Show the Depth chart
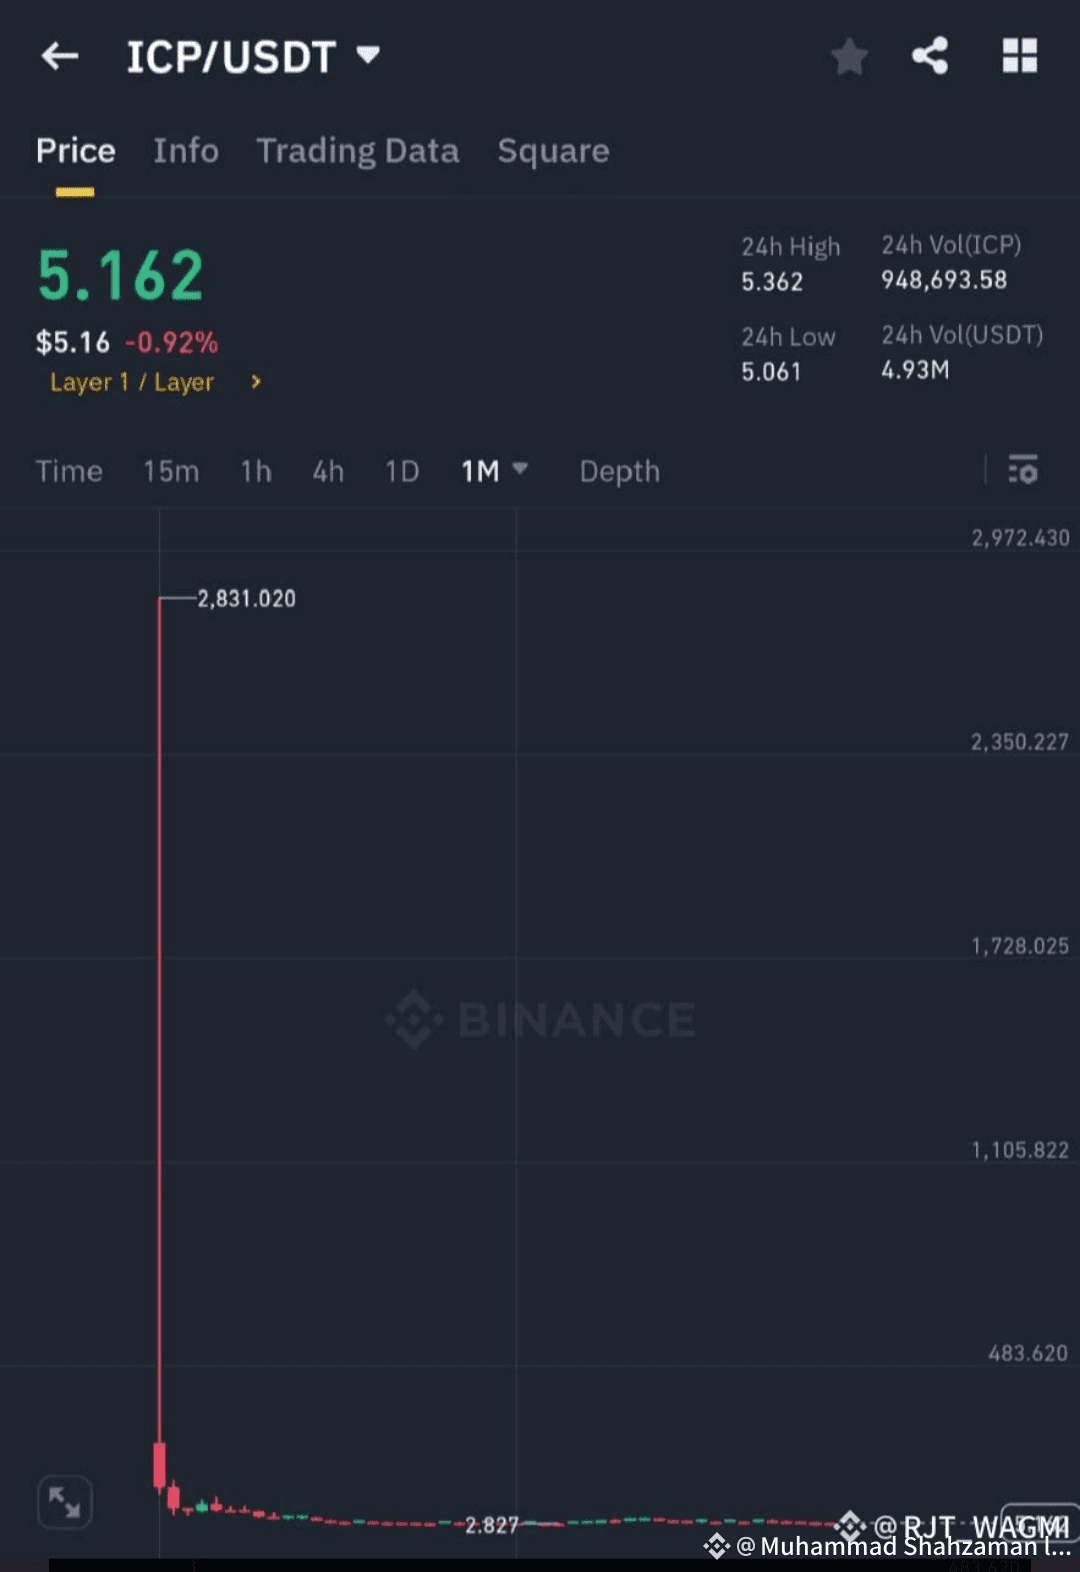Viewport: 1080px width, 1572px height. pos(620,471)
